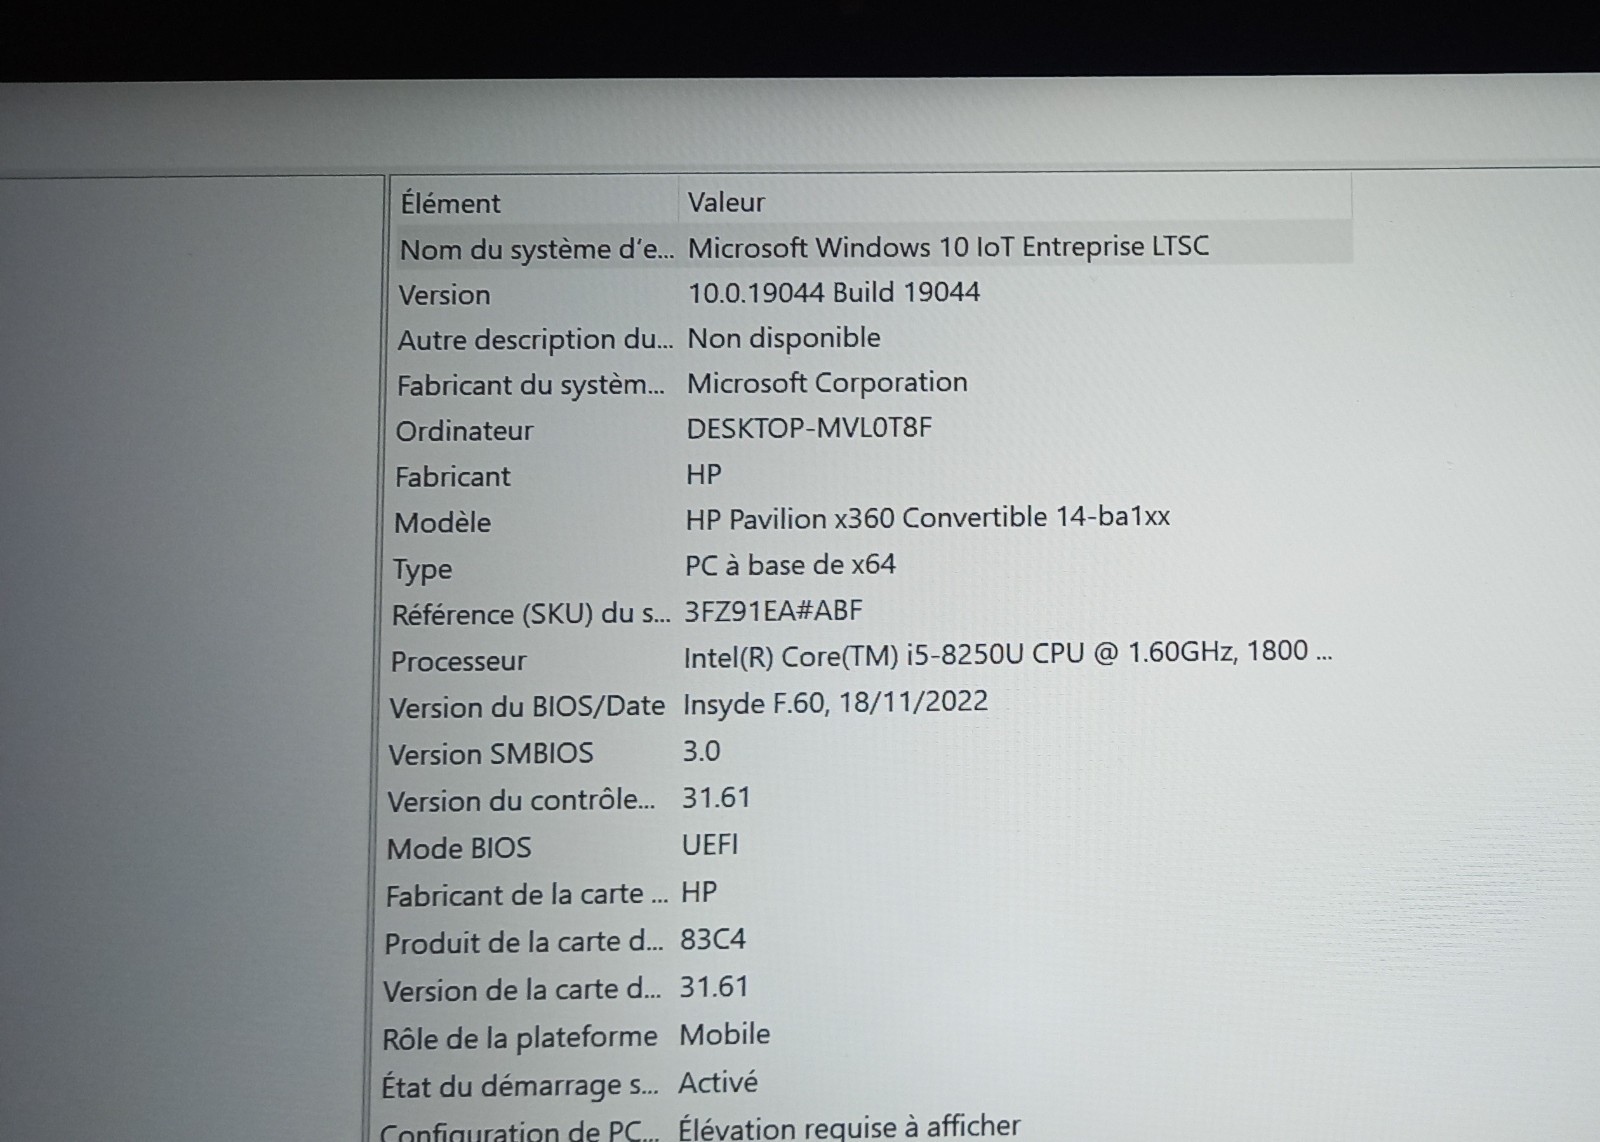Click the "Activé" value
The height and width of the screenshot is (1142, 1600).
pos(718,1083)
